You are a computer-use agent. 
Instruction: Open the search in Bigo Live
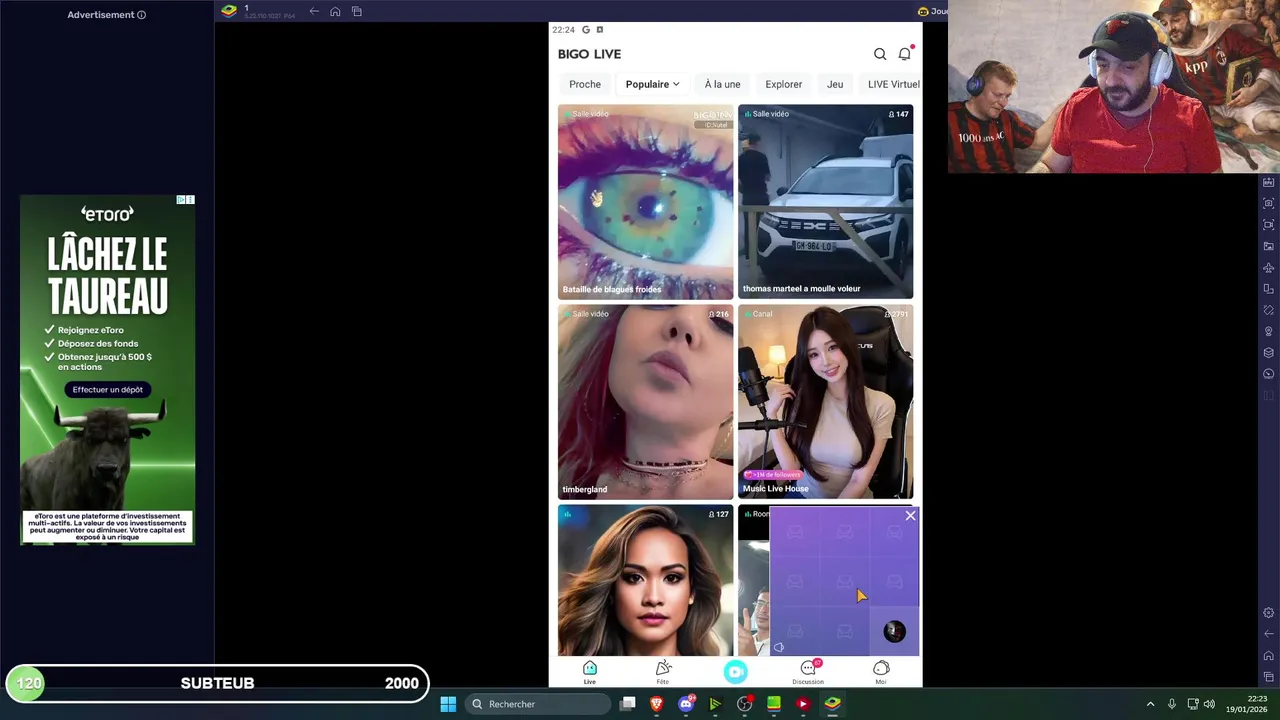pos(880,54)
